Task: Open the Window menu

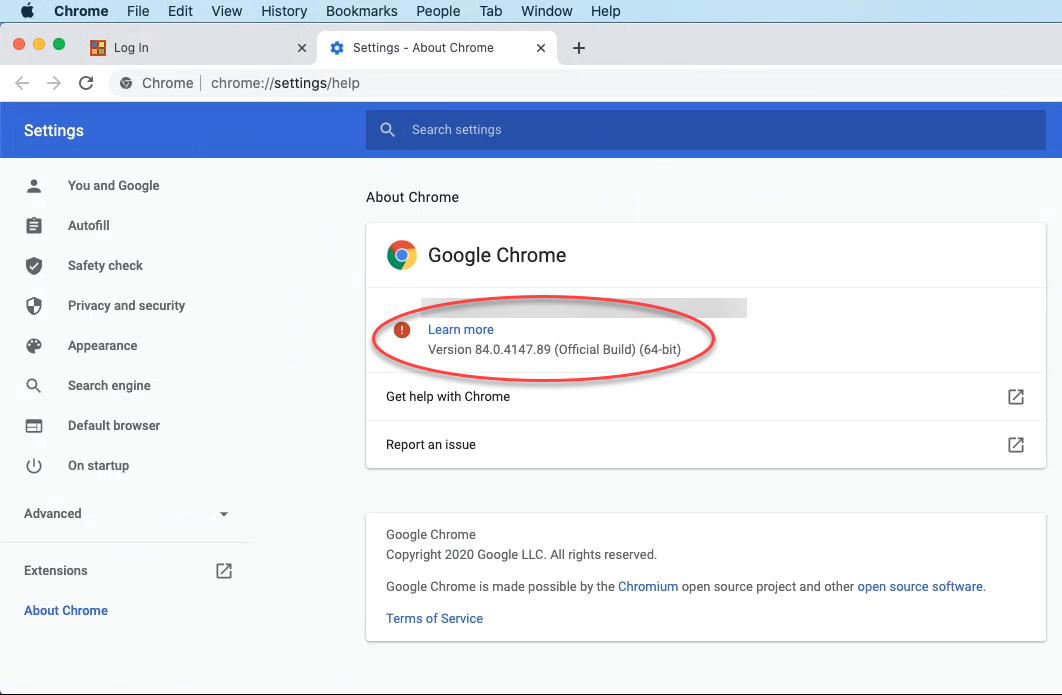Action: point(547,11)
